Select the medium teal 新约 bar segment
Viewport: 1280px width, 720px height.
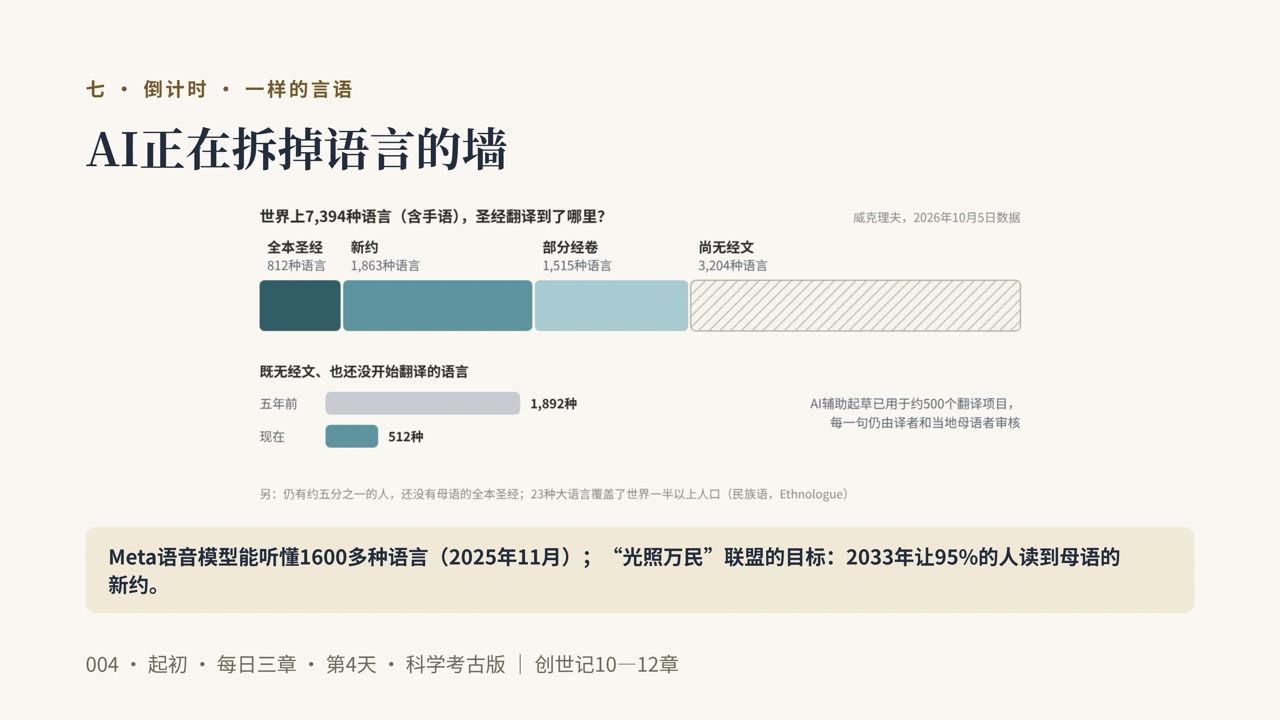point(438,305)
